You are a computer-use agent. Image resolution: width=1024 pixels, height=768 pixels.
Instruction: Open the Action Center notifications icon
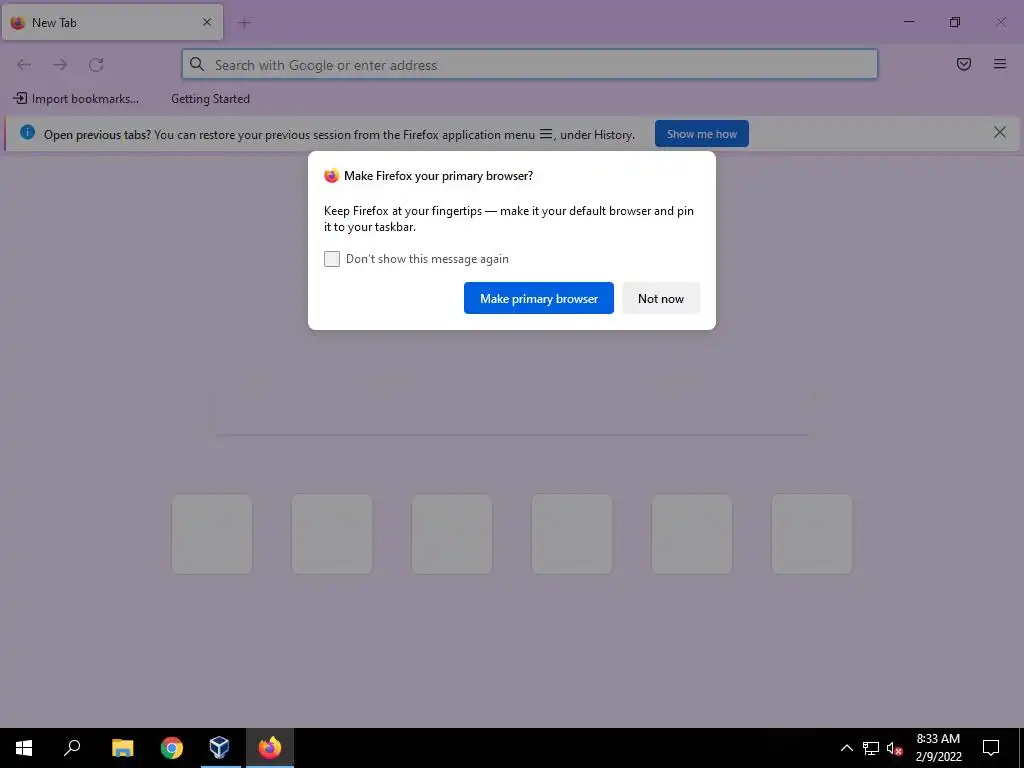(991, 748)
